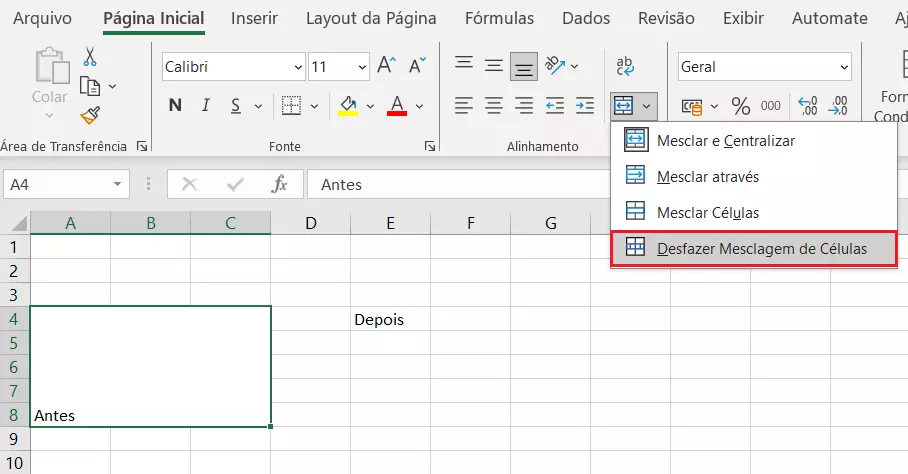This screenshot has height=474, width=908.
Task: Switch to the Inserir tab
Action: point(254,19)
